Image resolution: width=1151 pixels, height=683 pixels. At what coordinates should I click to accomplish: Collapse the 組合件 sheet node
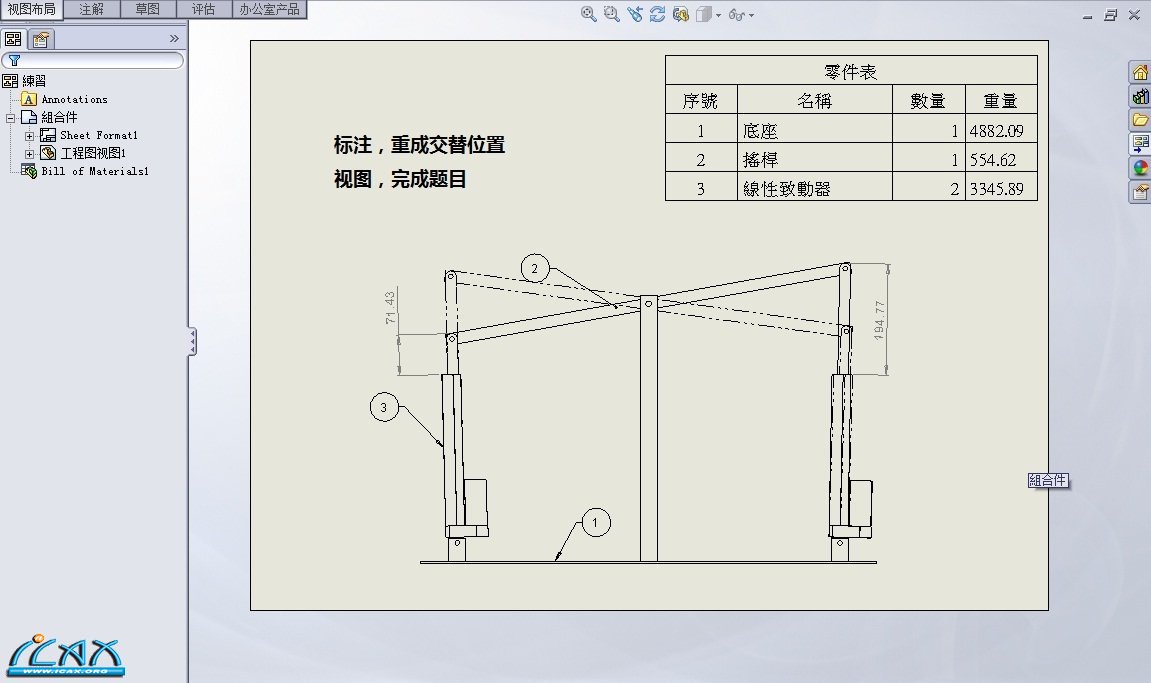[x=10, y=118]
